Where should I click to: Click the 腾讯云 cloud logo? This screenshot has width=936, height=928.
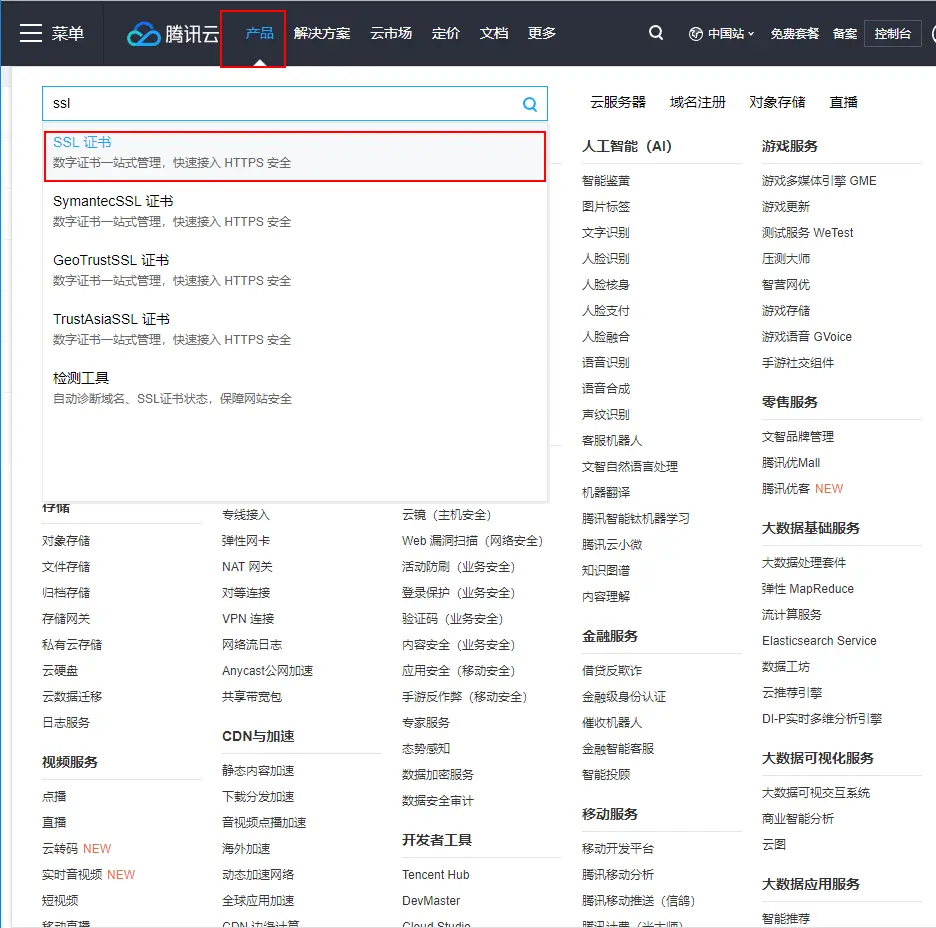coord(173,33)
